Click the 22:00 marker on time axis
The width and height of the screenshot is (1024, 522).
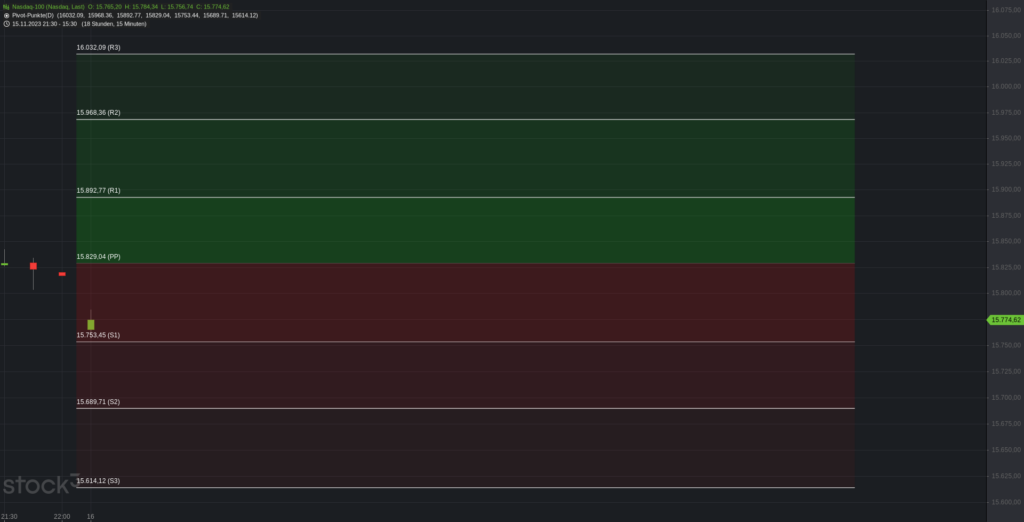pos(61,517)
